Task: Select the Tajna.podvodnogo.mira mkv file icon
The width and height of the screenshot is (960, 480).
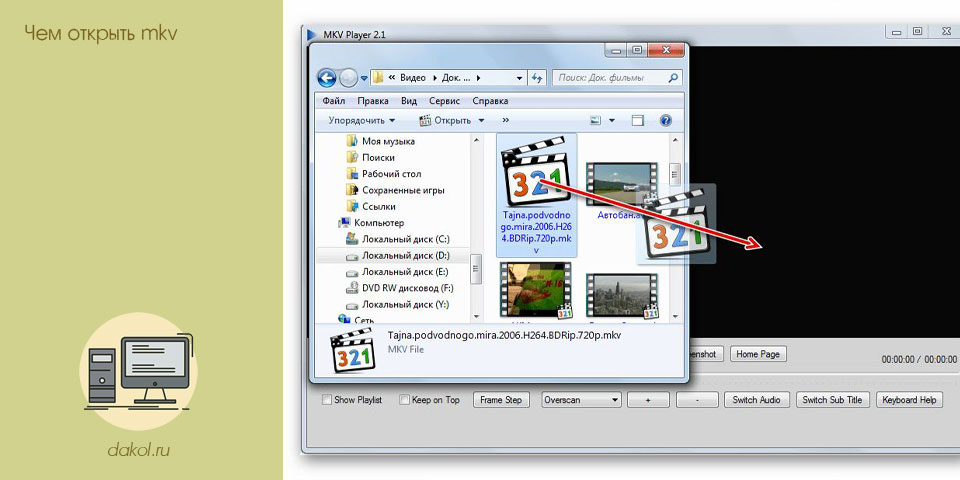Action: point(536,172)
